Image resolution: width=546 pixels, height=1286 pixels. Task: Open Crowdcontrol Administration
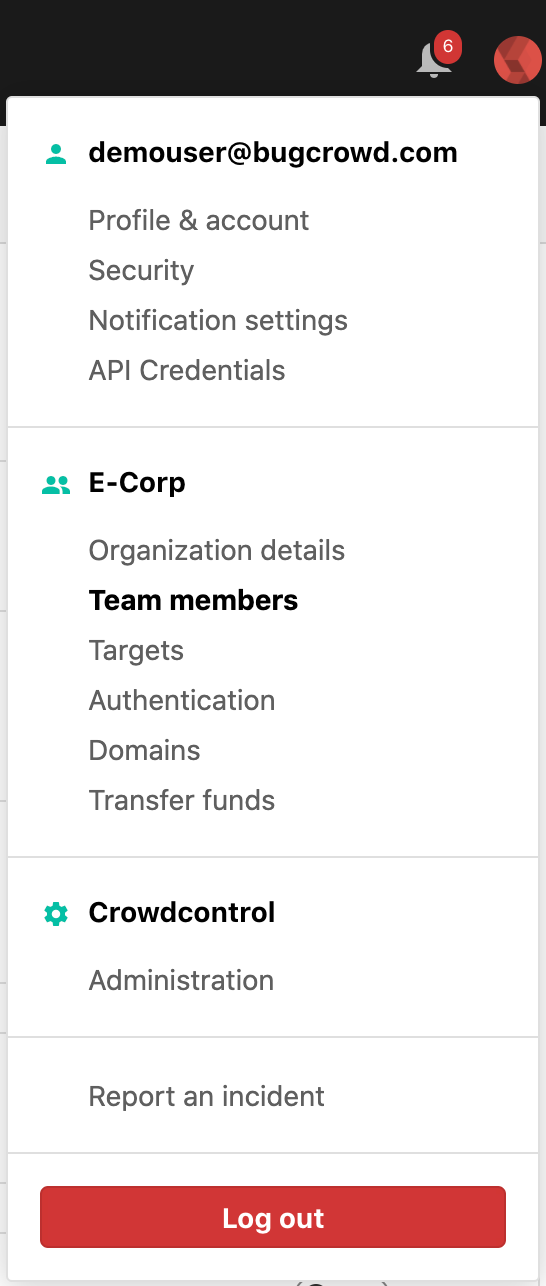click(x=181, y=981)
